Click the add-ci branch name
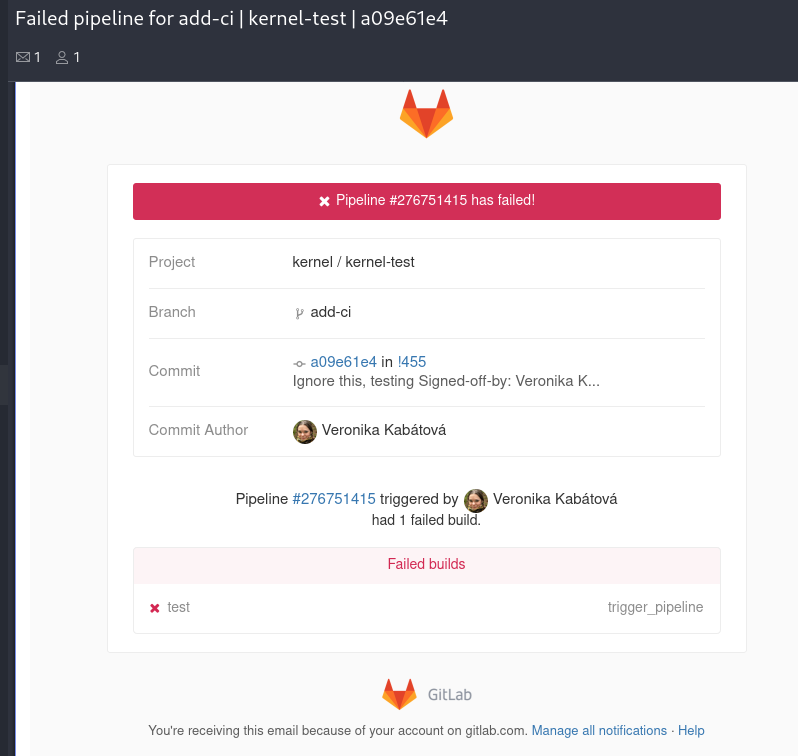 point(331,312)
